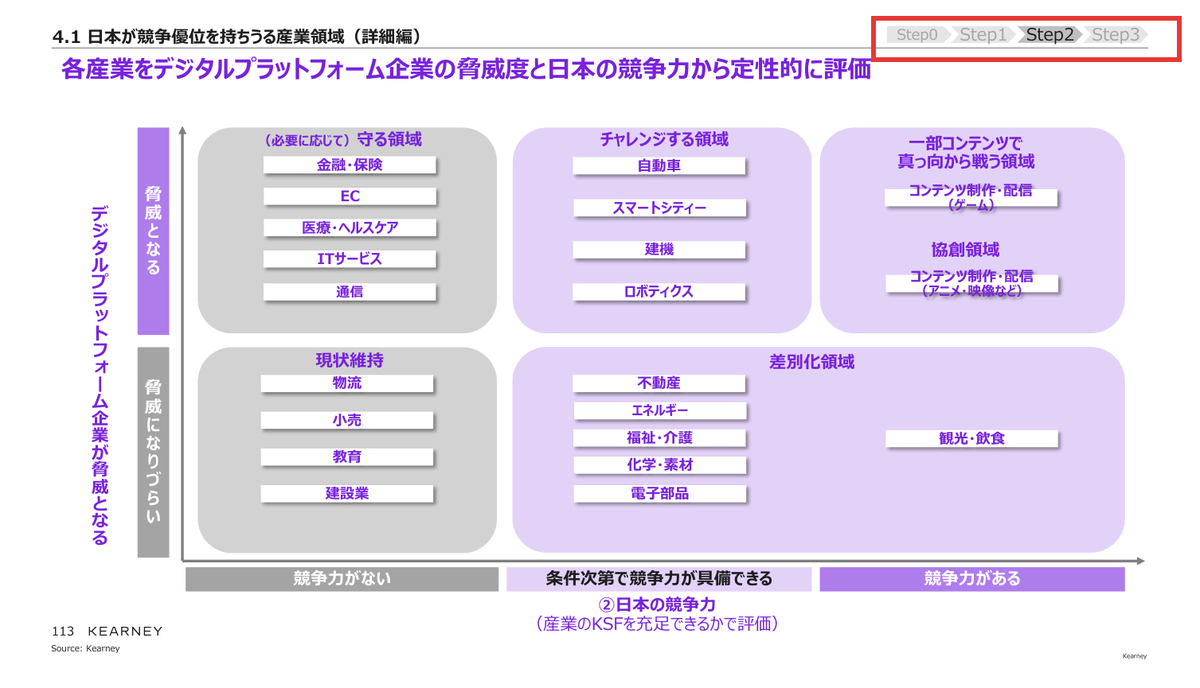Click the 一部コンテンツで真っ向から戦う領域 heading
The height and width of the screenshot is (688, 1200).
[966, 151]
